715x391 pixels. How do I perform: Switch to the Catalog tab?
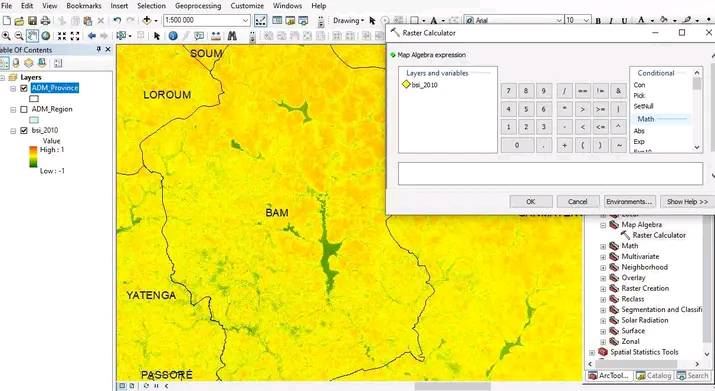[x=654, y=375]
